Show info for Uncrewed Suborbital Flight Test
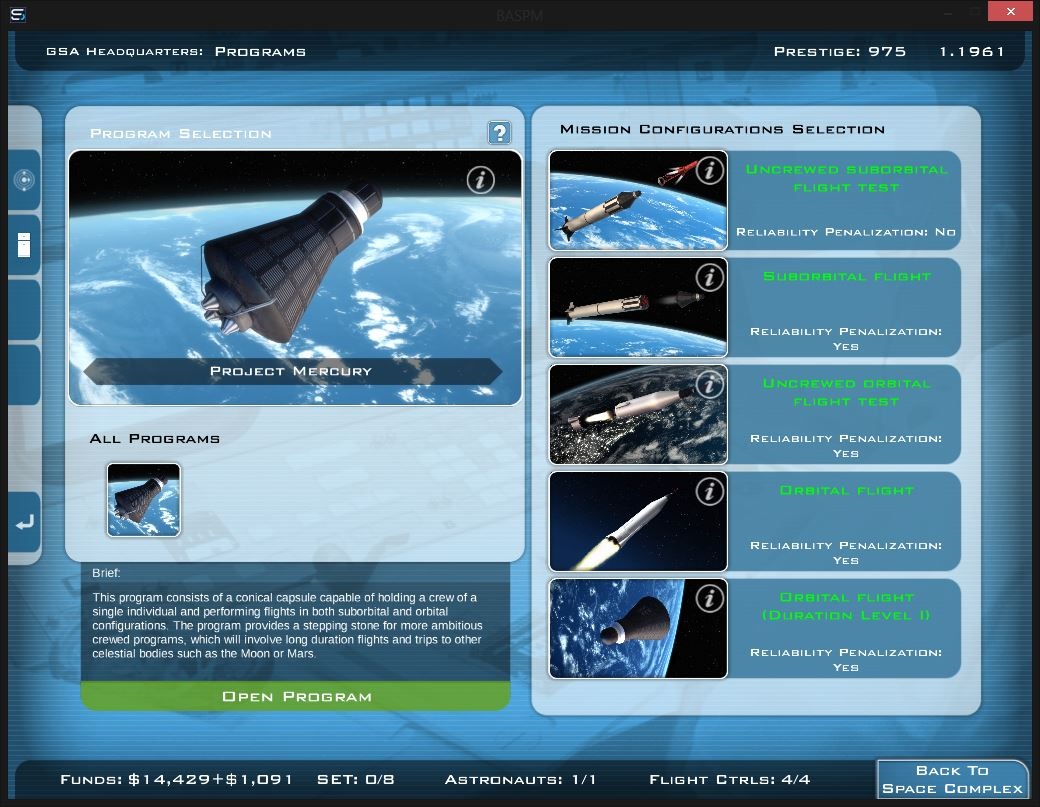1040x807 pixels. click(x=709, y=170)
